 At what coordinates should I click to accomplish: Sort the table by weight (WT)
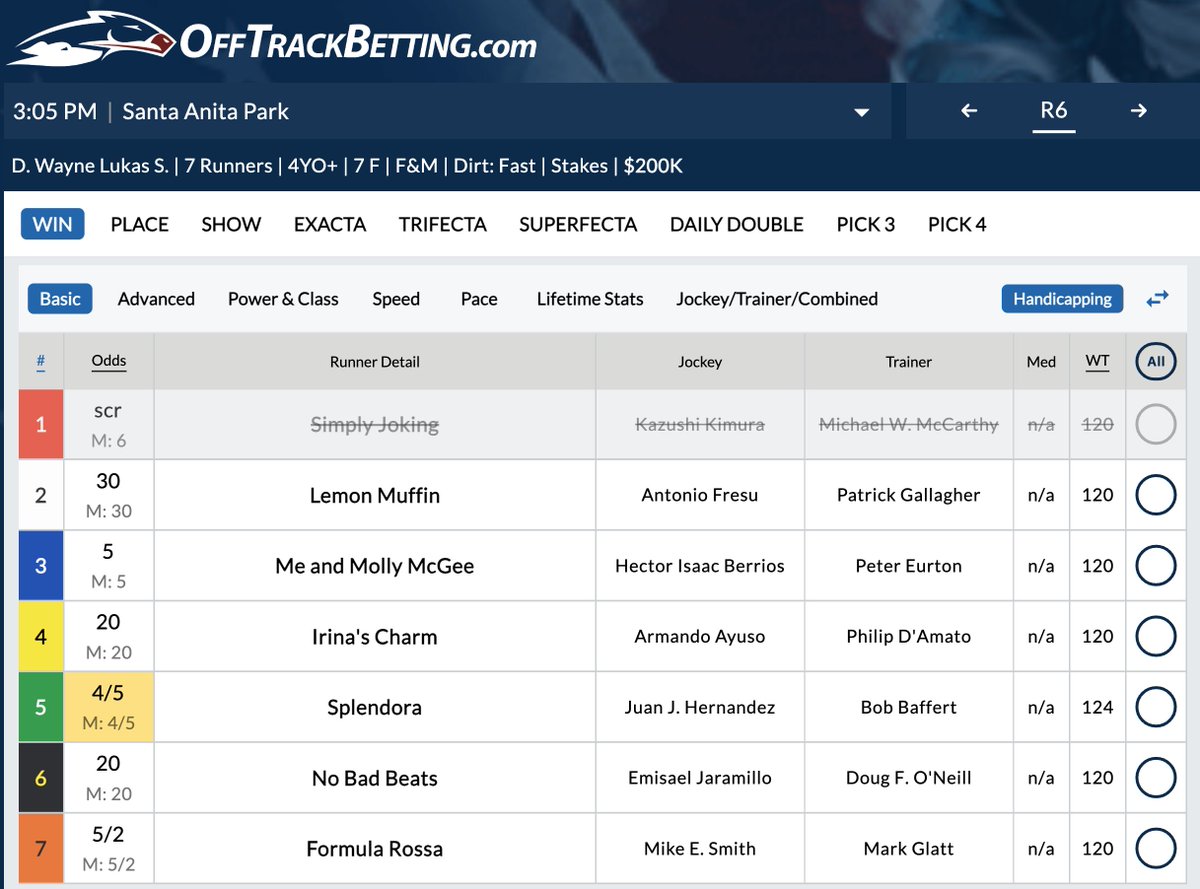tap(1097, 361)
